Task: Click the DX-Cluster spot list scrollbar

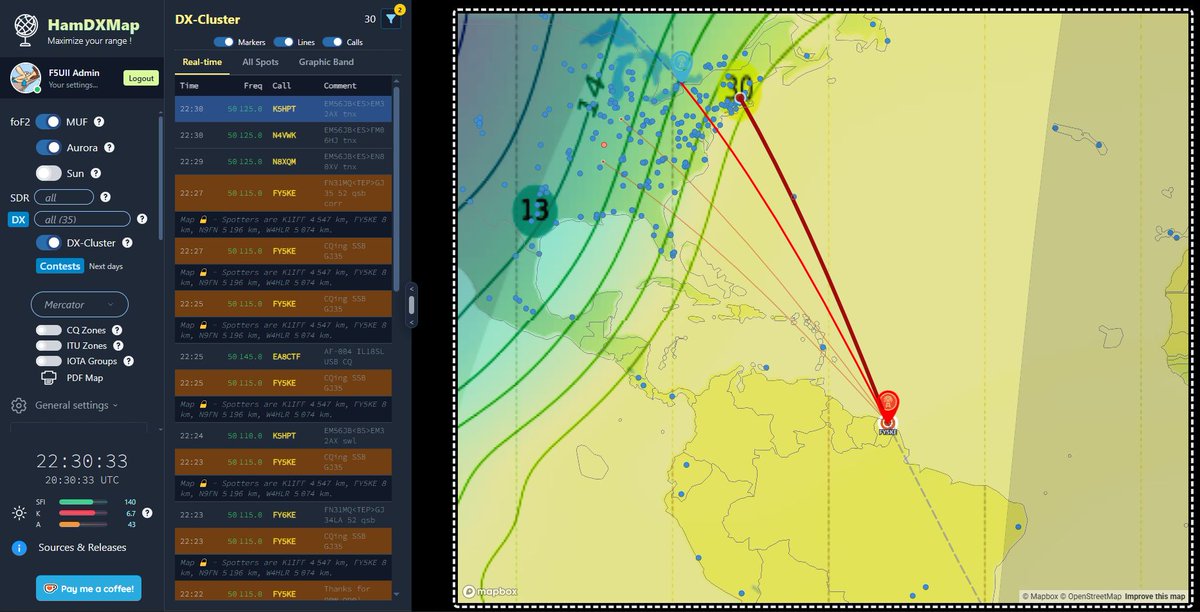Action: point(396,188)
